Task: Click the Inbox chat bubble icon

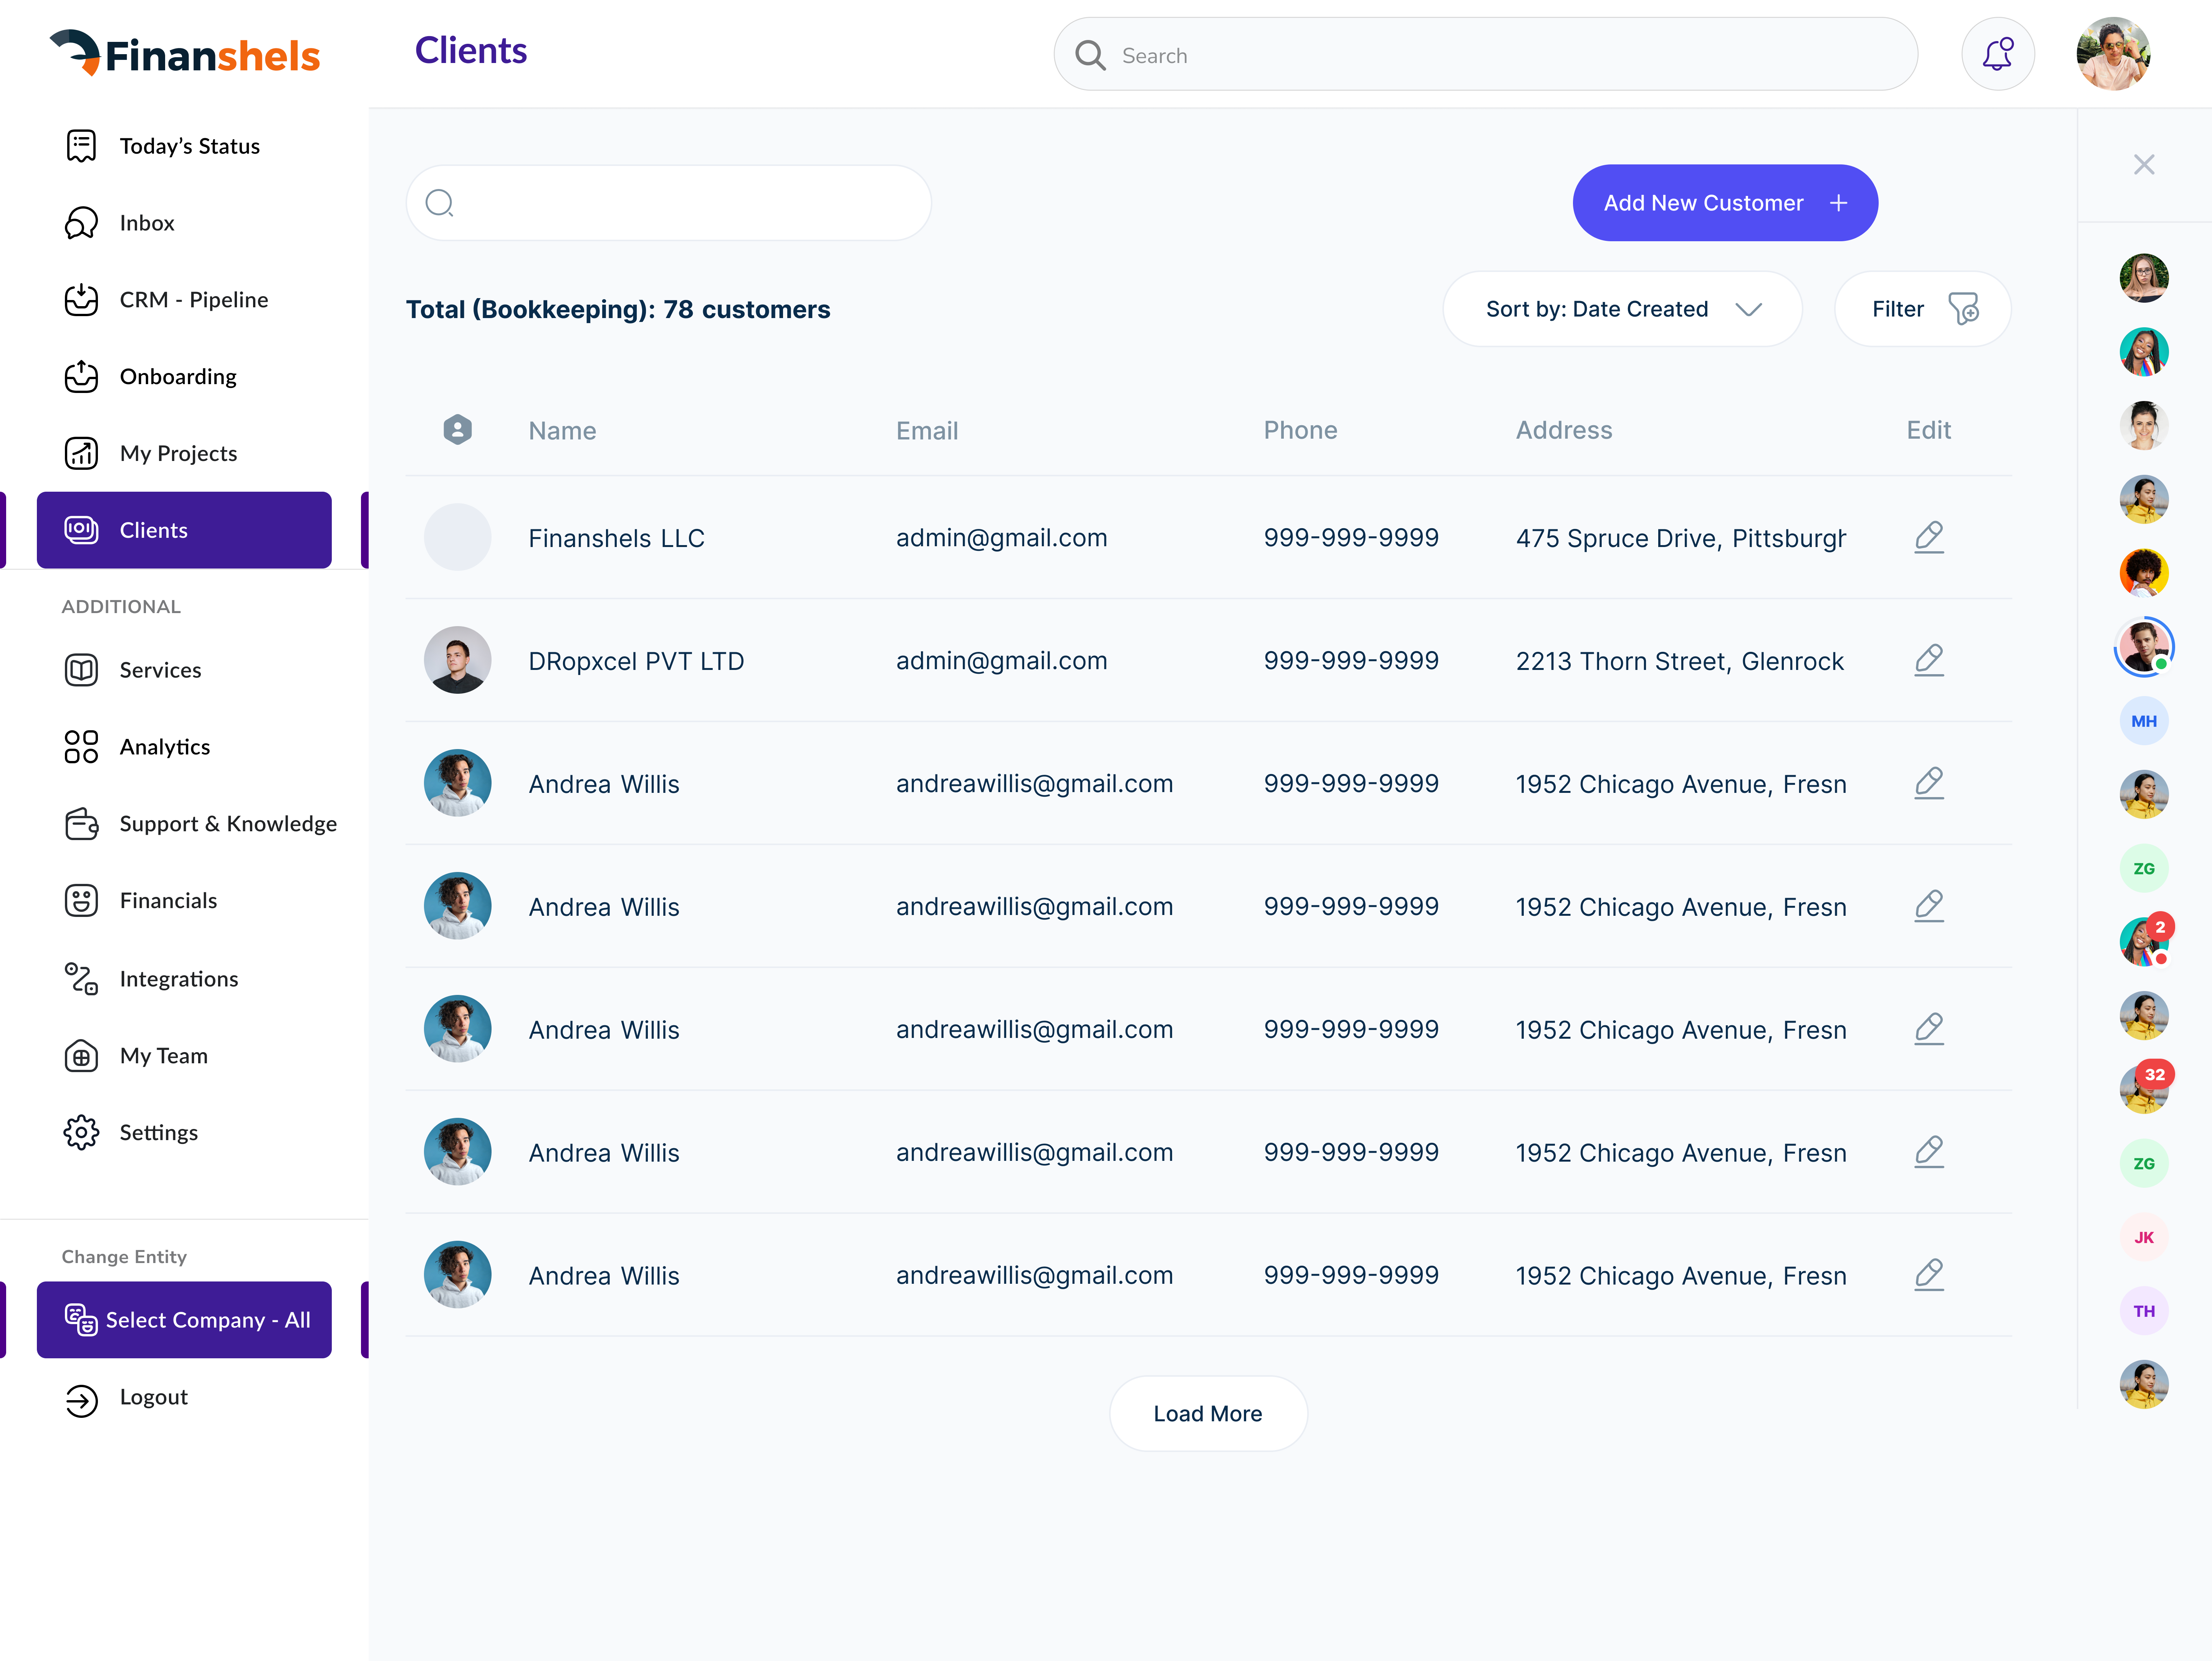Action: coord(81,223)
